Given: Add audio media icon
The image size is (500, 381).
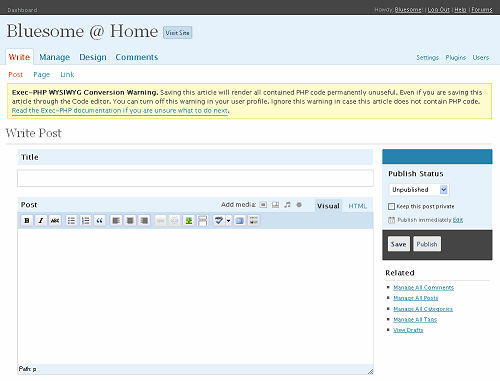Looking at the screenshot, I should pos(287,205).
